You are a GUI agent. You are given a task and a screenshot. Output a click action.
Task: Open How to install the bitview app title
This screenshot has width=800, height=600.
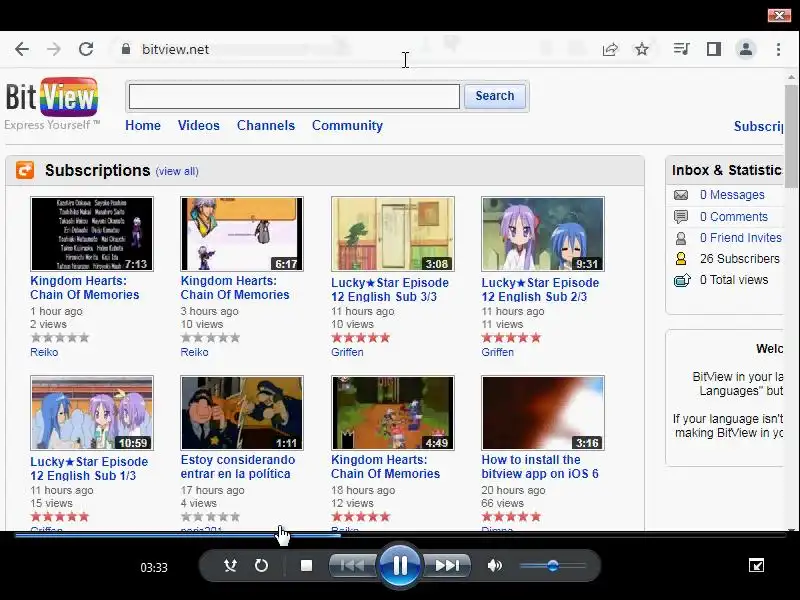tap(540, 466)
